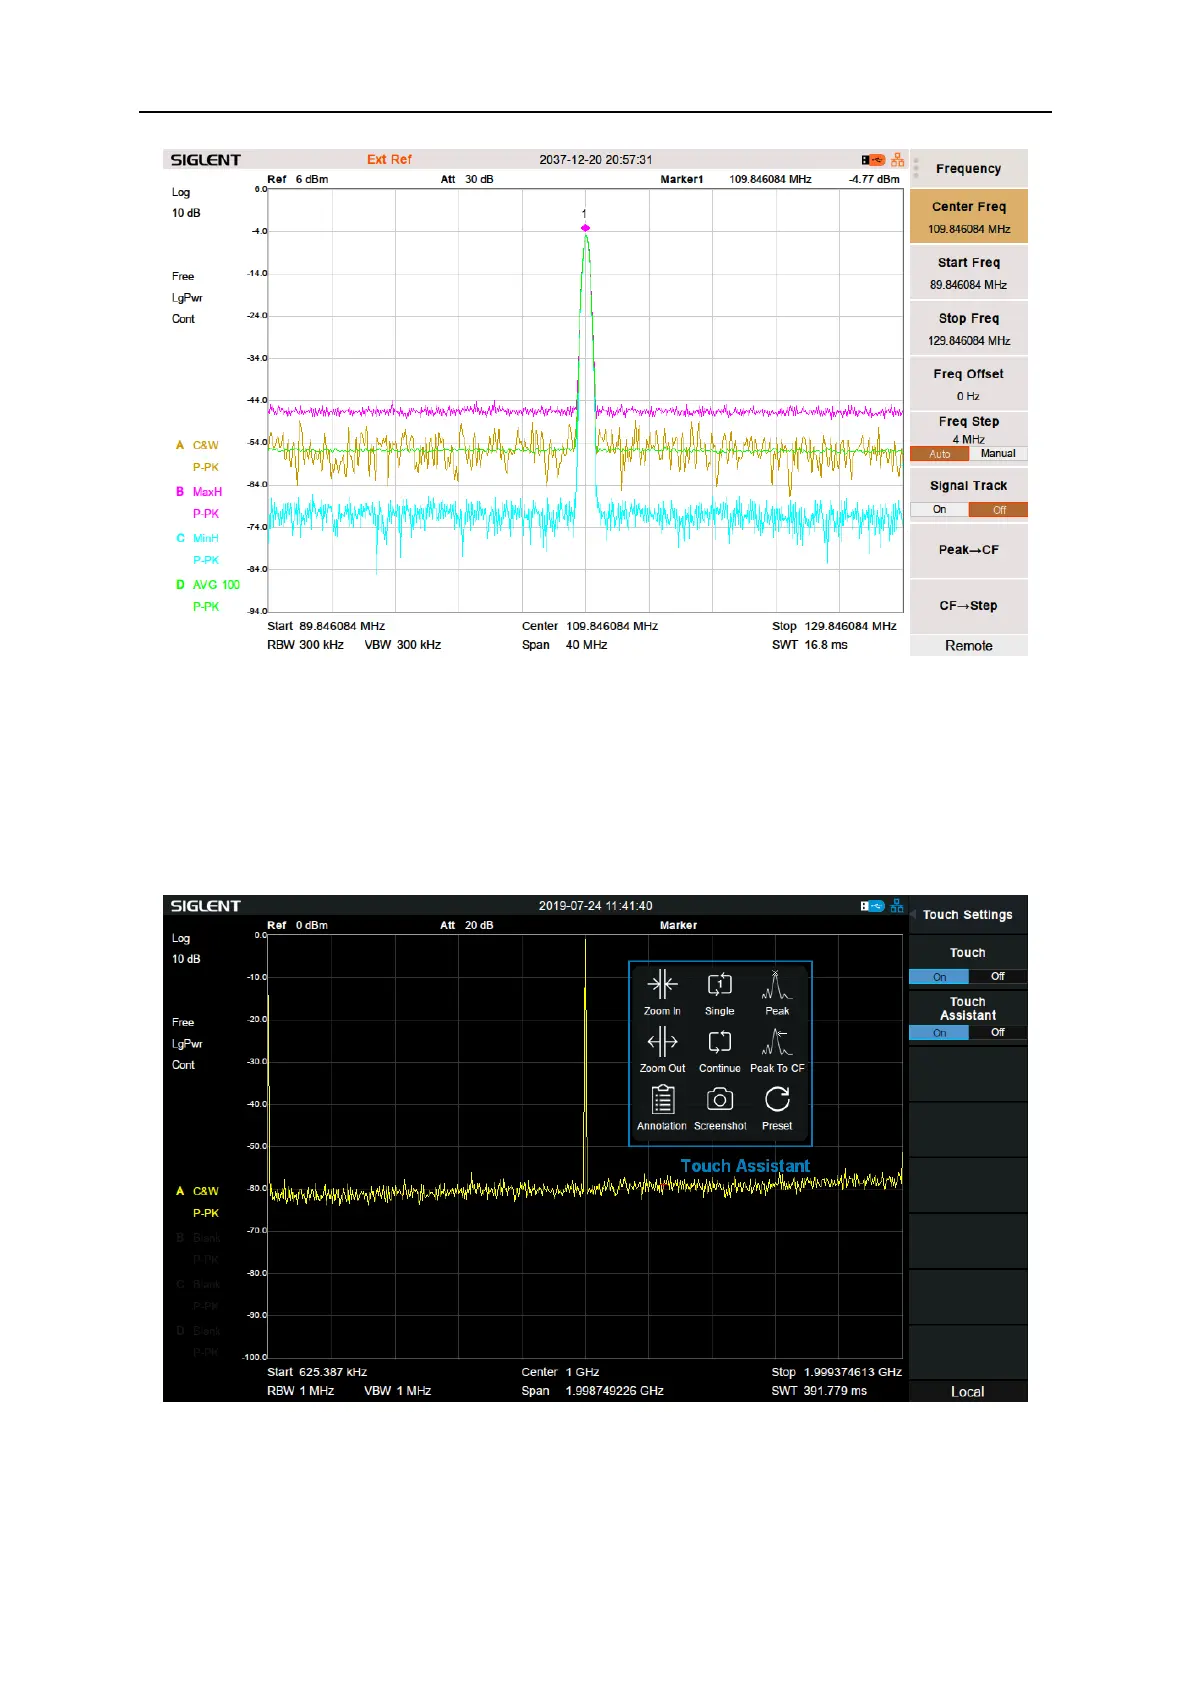Tap the Single sweep icon

click(x=719, y=986)
